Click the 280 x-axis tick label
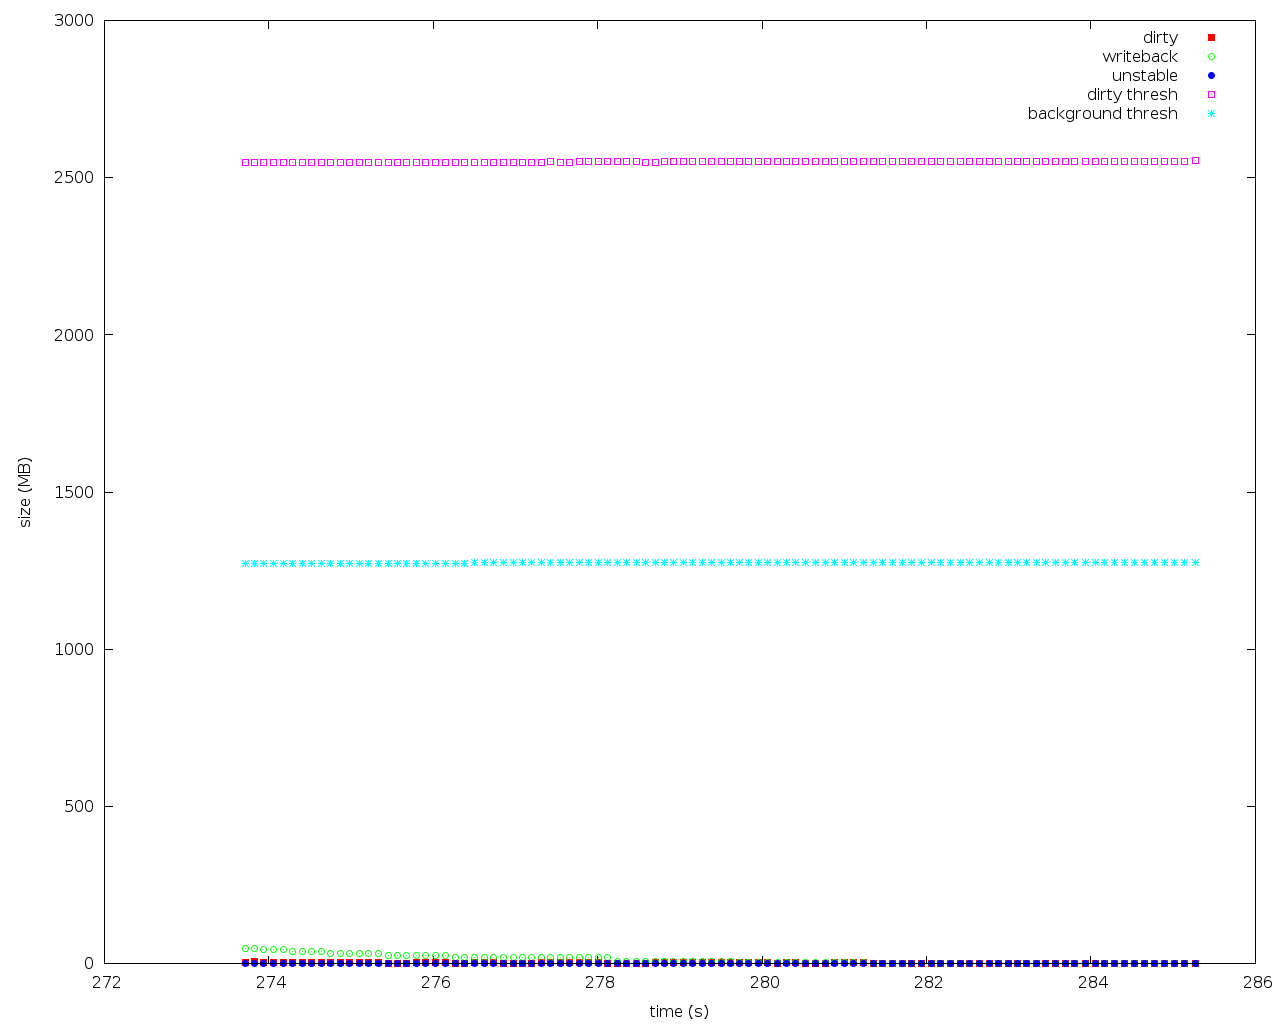 764,982
